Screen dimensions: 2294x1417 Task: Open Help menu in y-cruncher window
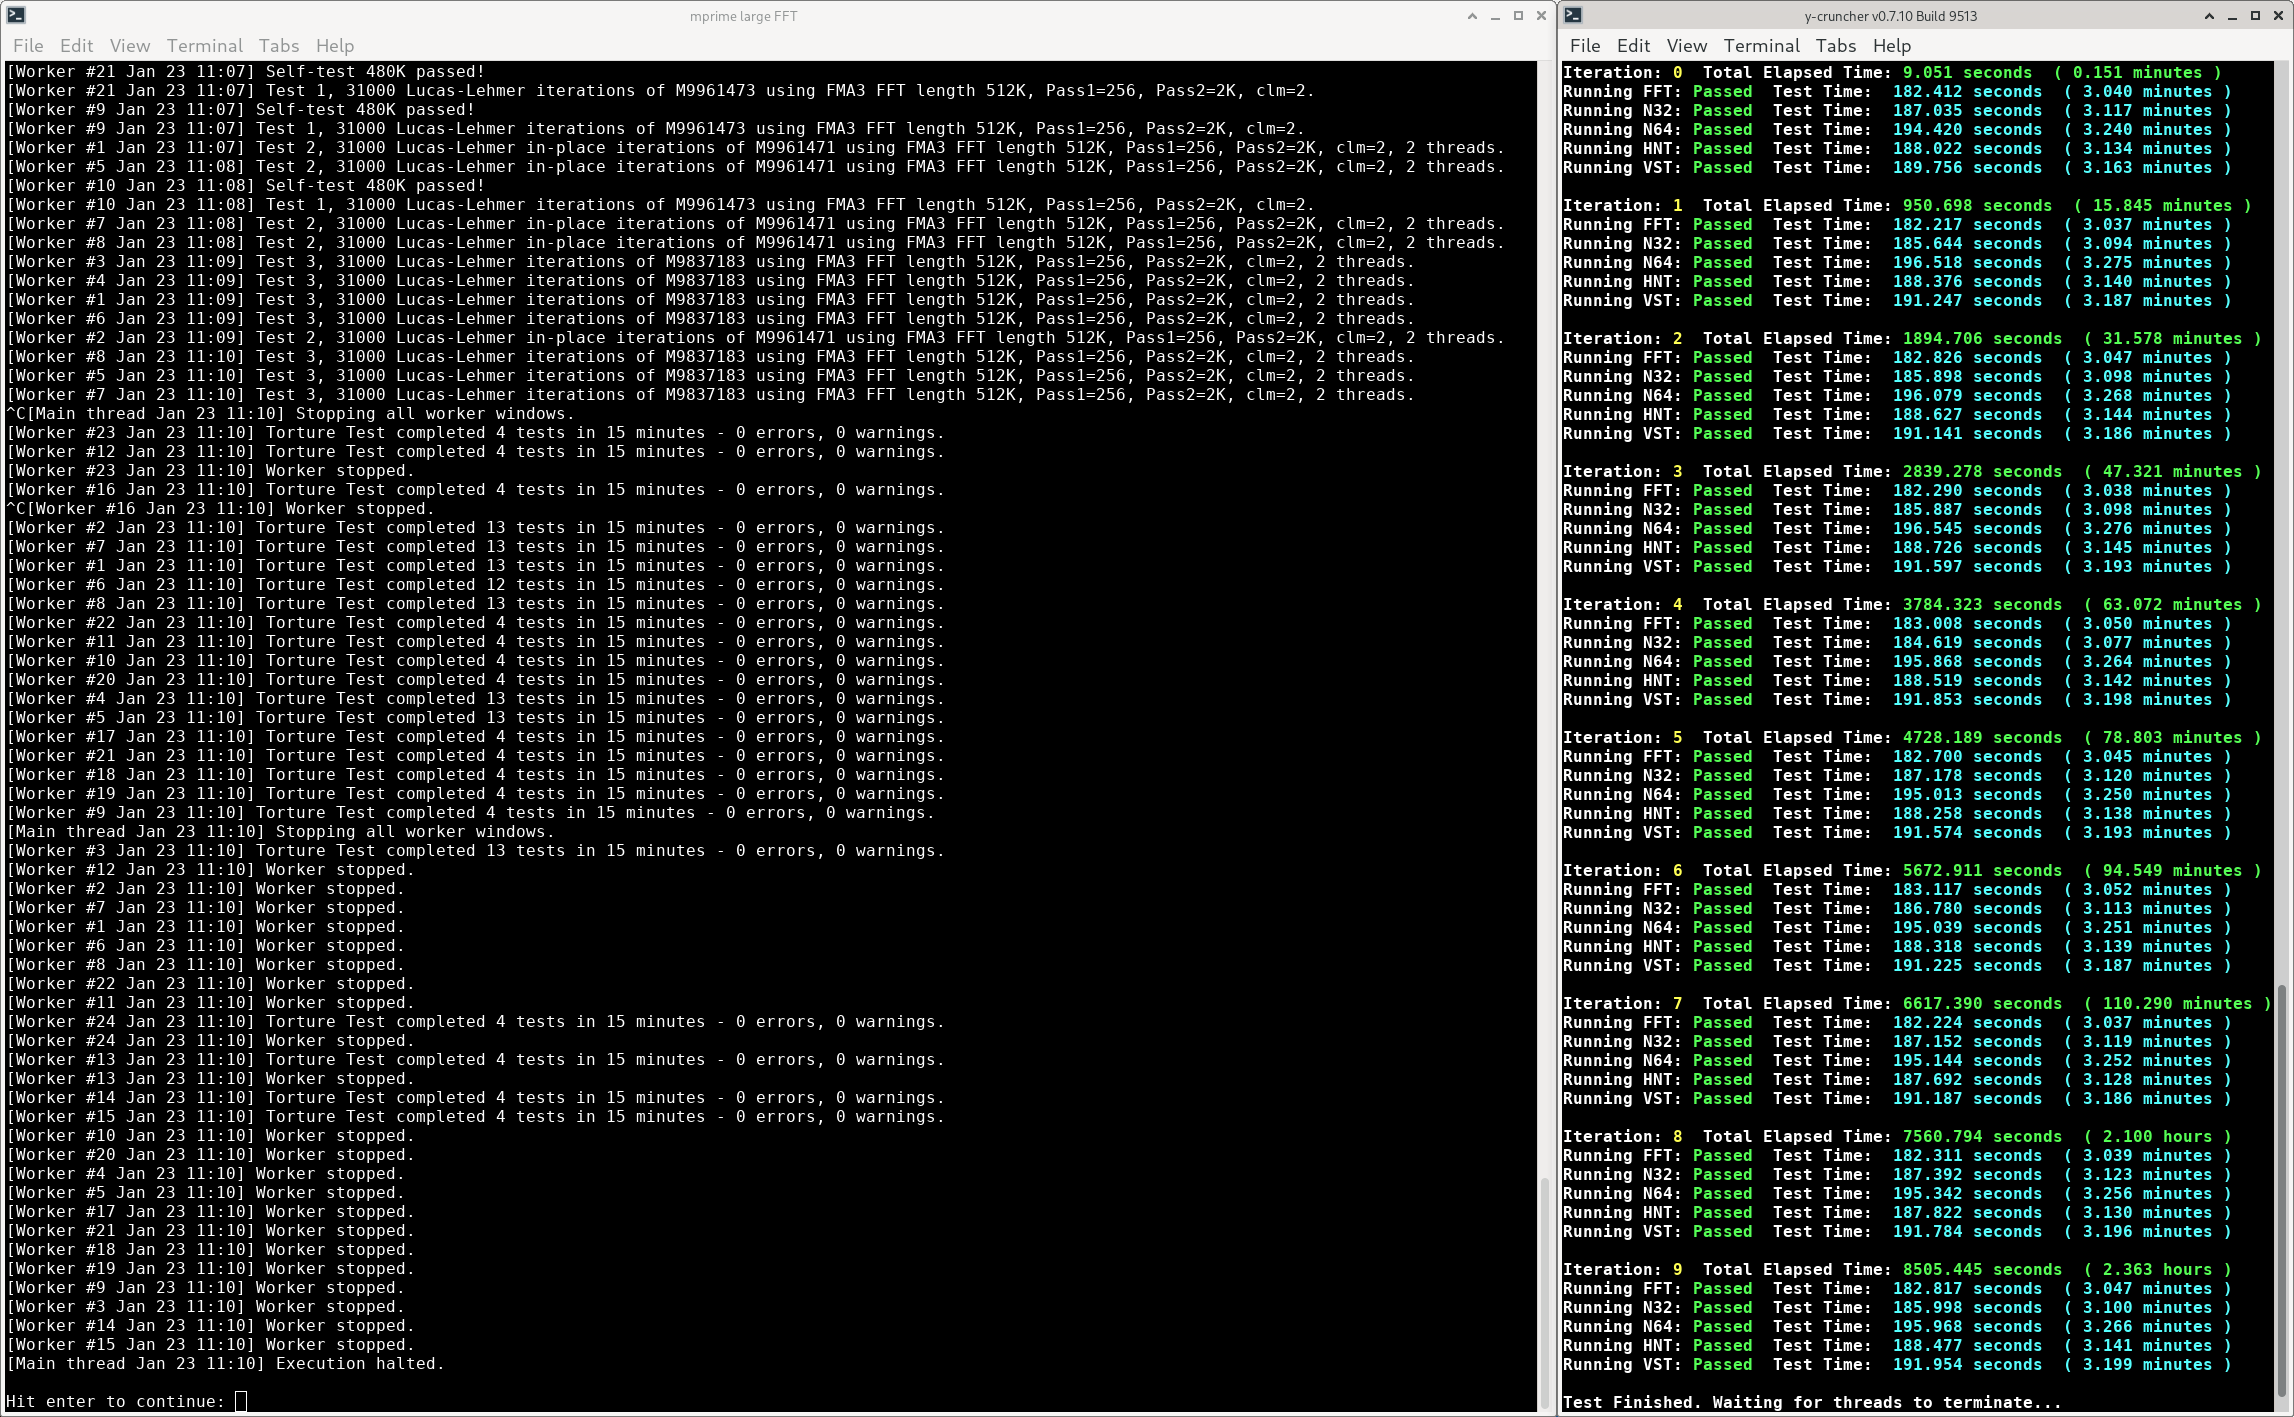coord(1892,46)
